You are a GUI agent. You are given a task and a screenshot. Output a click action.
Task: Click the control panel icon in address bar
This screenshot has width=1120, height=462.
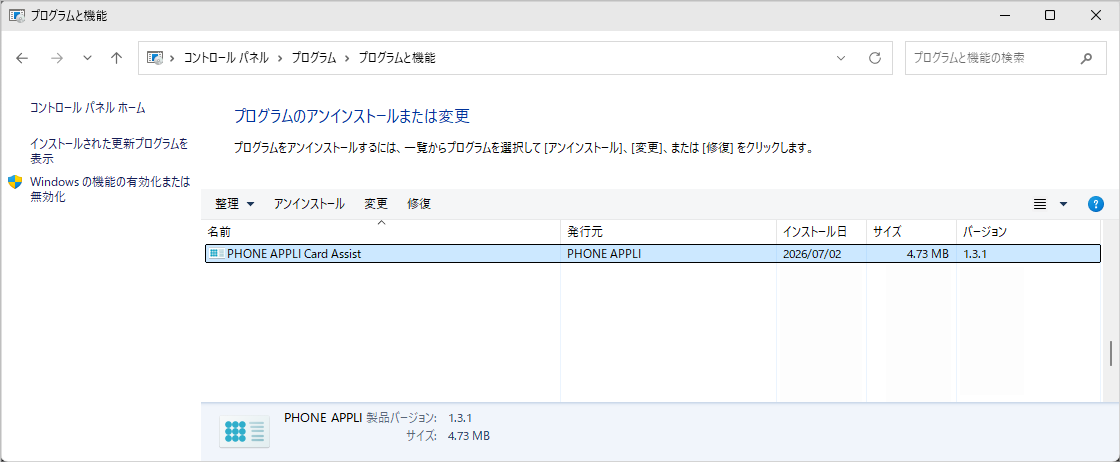tap(154, 59)
